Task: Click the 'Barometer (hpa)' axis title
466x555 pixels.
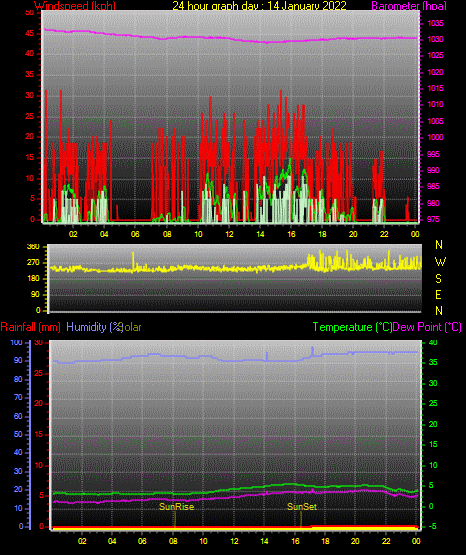Action: 409,6
